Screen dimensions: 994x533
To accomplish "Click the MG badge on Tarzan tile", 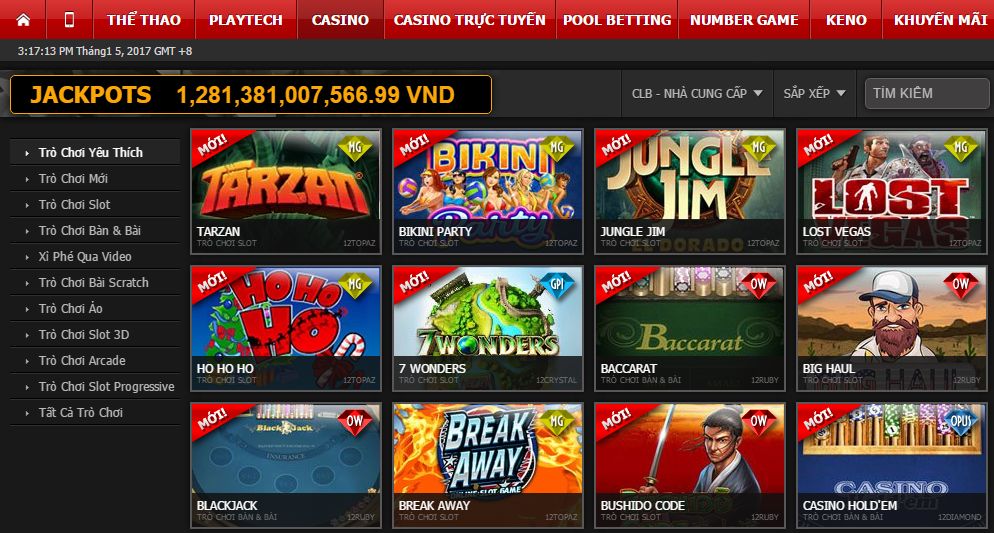I will pyautogui.click(x=355, y=148).
